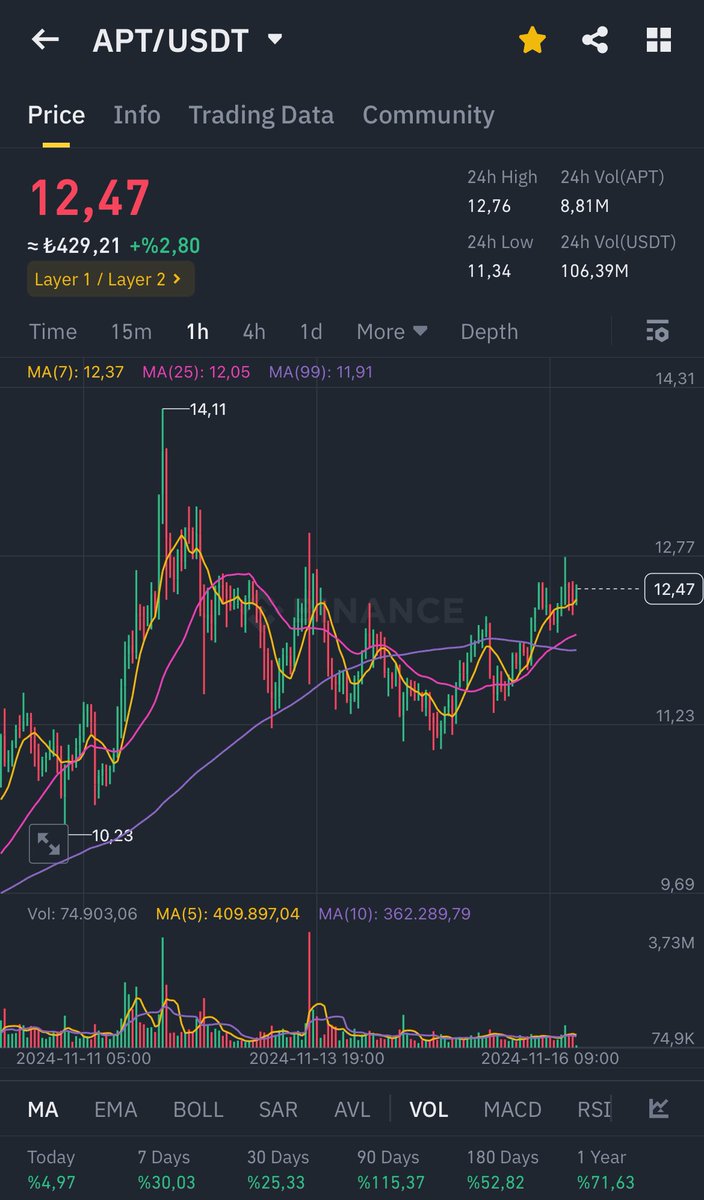
Task: Toggle the EMA indicator
Action: 115,1109
